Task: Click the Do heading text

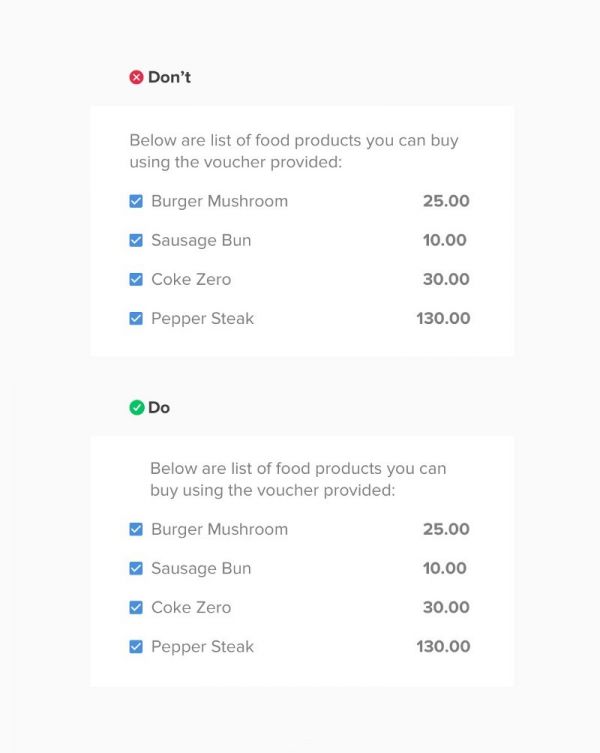Action: [x=159, y=408]
